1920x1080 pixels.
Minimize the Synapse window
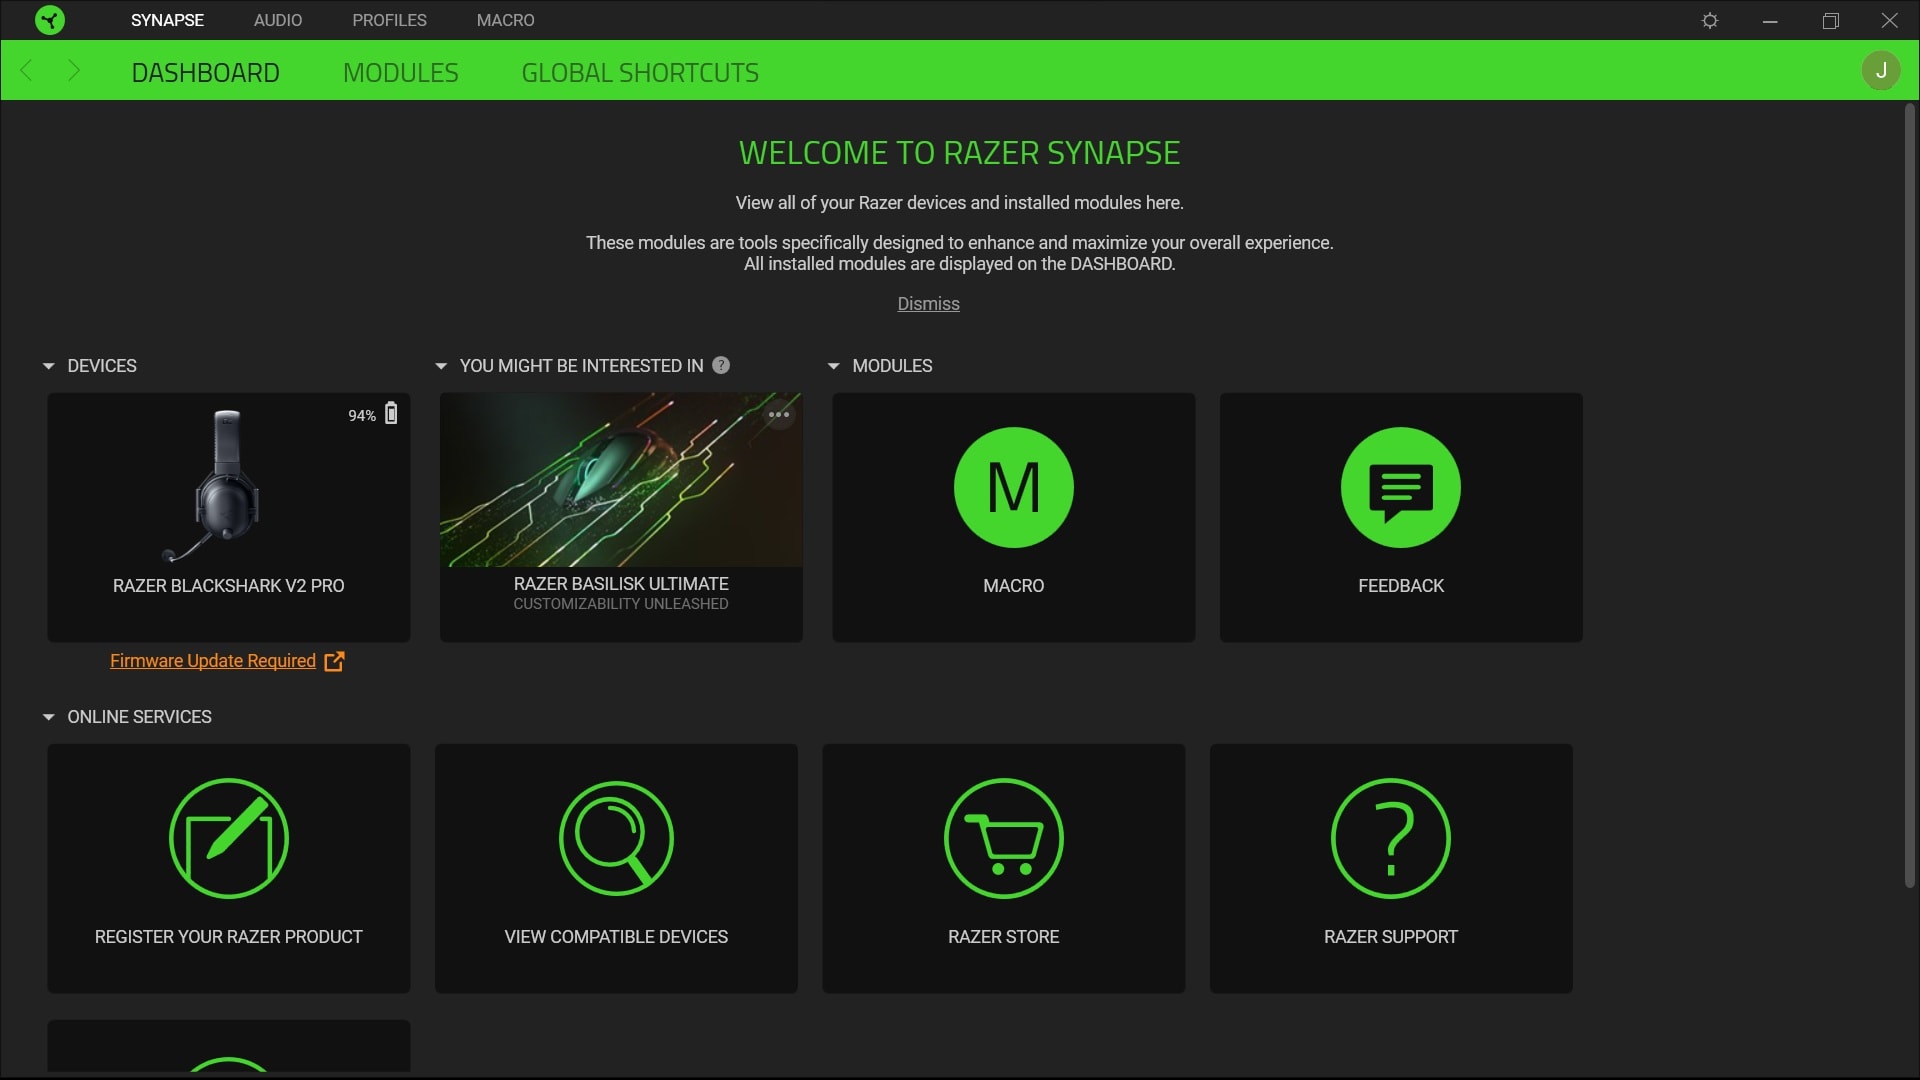pos(1770,20)
